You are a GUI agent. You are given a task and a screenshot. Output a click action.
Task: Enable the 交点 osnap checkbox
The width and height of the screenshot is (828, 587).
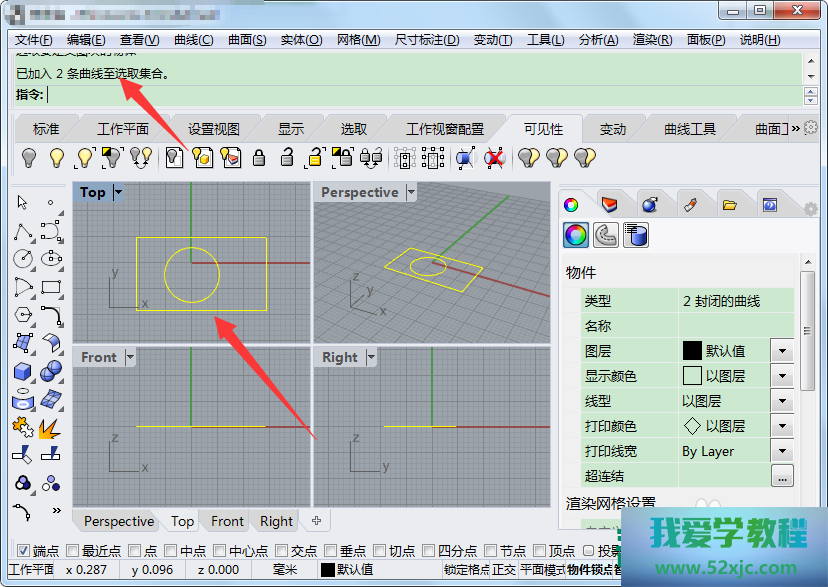[282, 550]
